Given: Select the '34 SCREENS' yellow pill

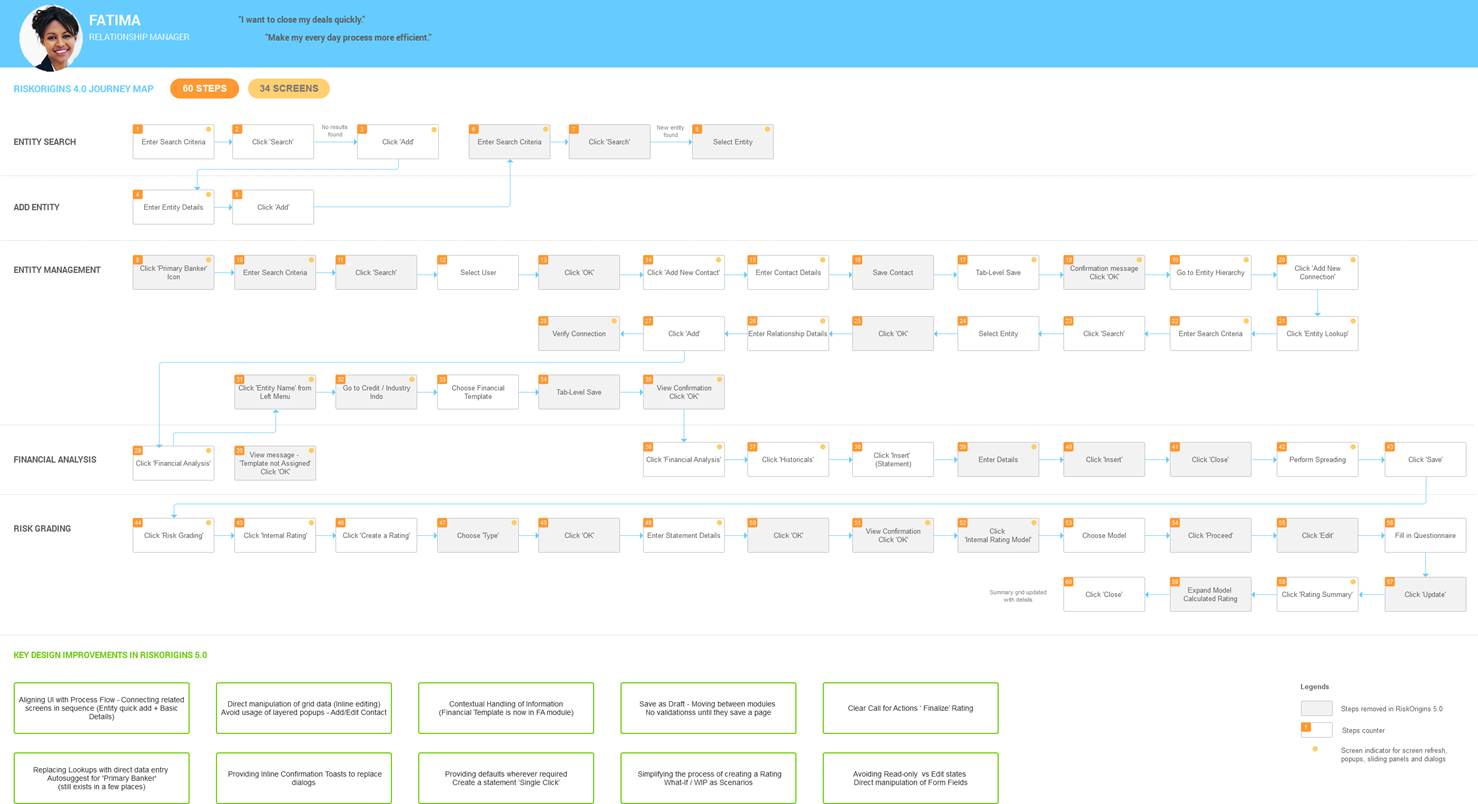Looking at the screenshot, I should point(288,89).
